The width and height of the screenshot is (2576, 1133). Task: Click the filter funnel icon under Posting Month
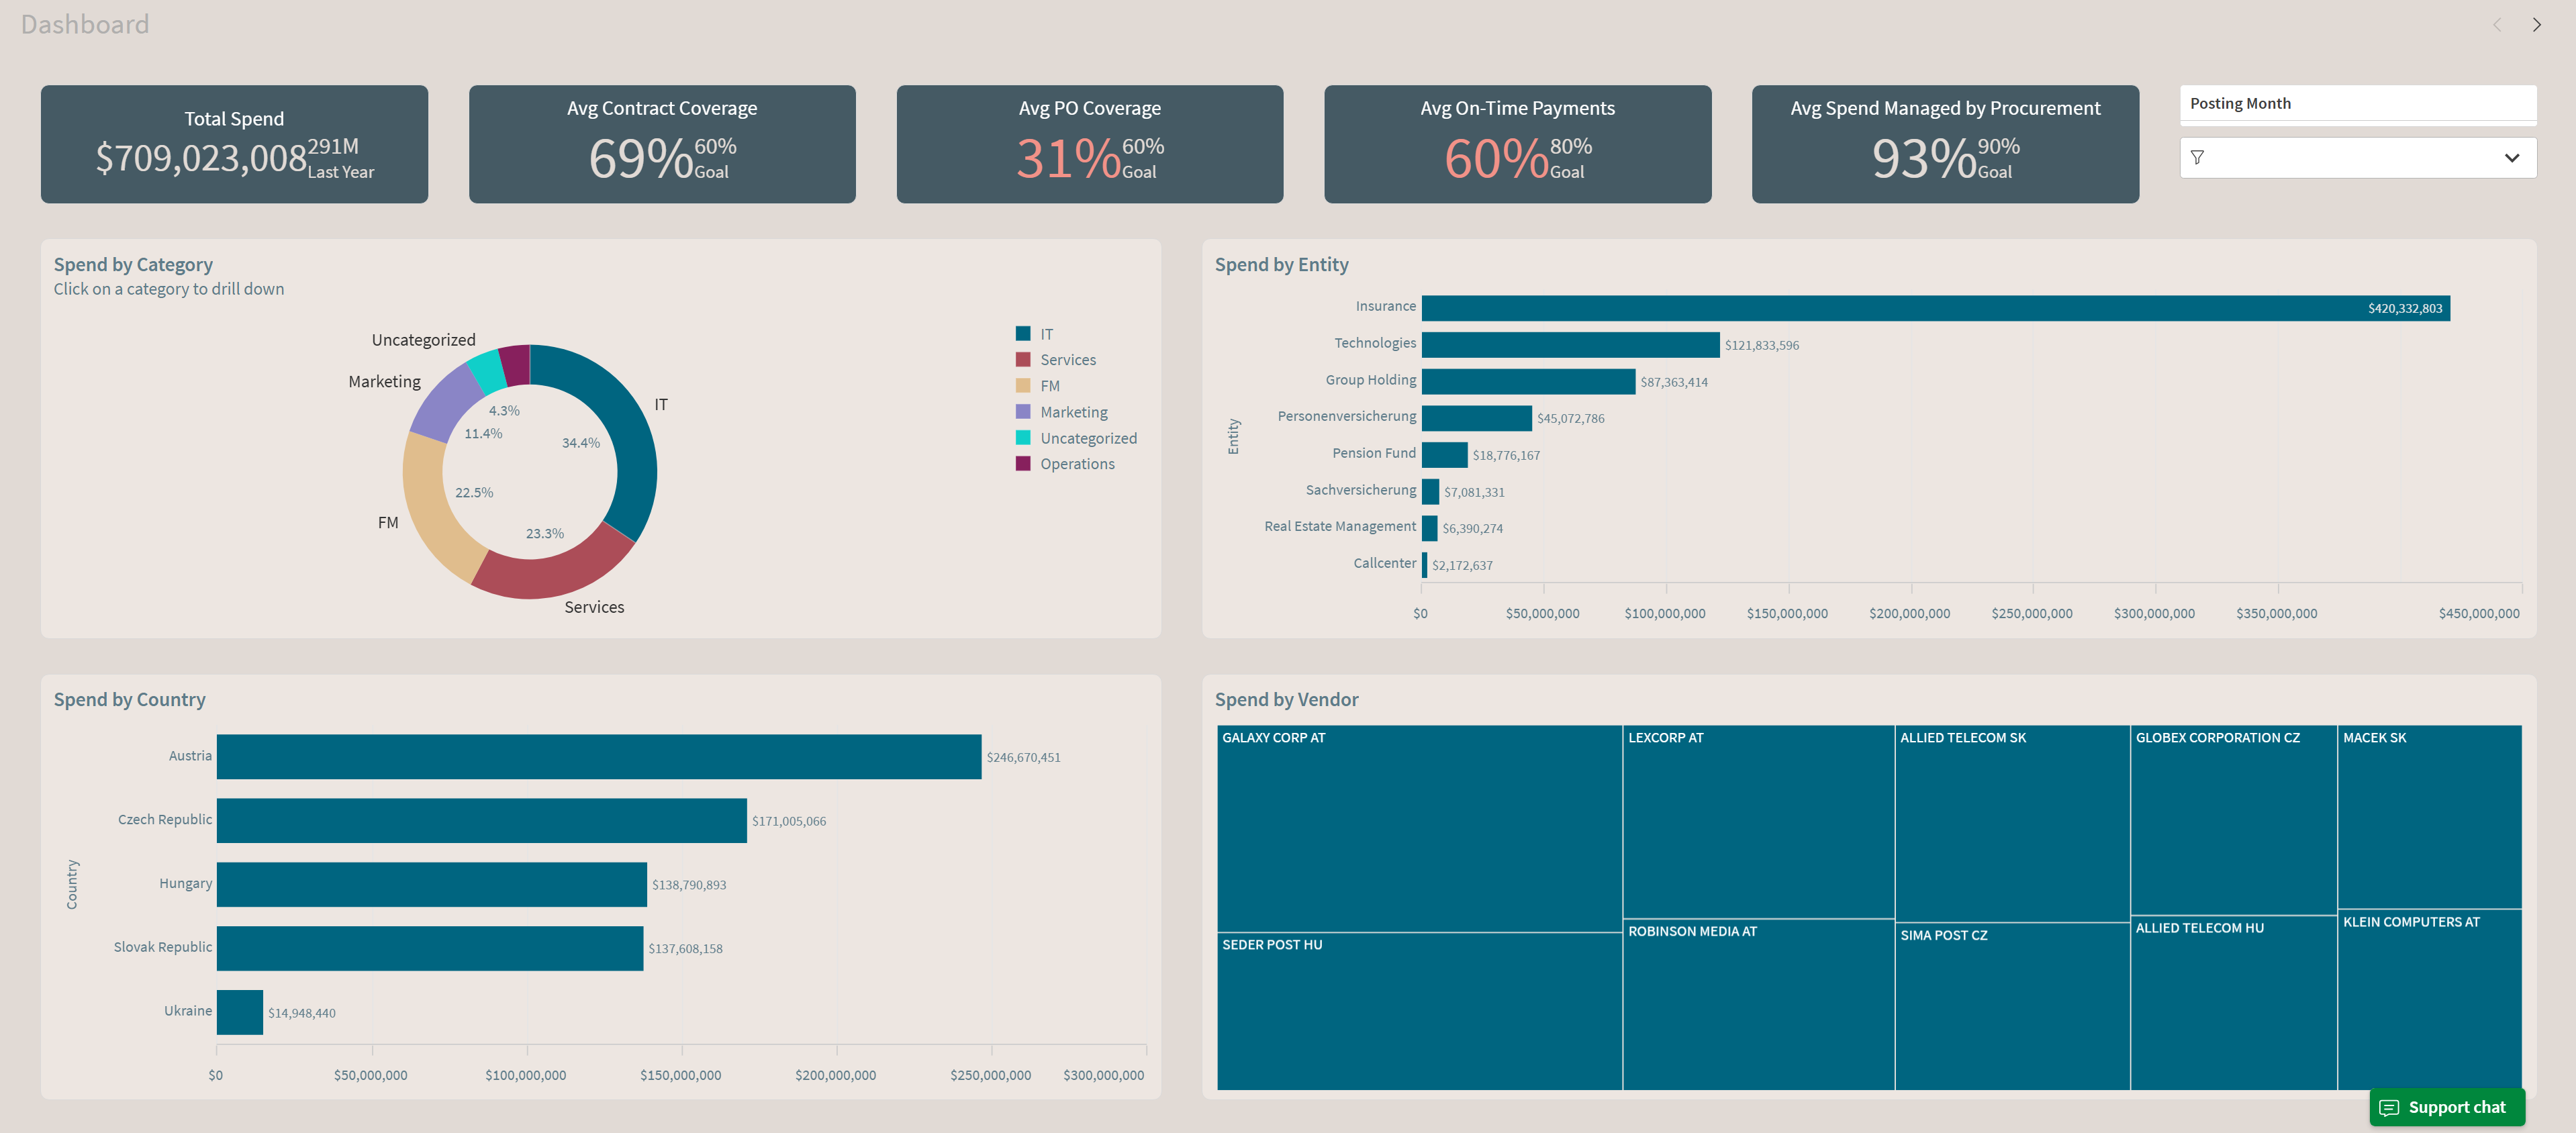(x=2197, y=158)
